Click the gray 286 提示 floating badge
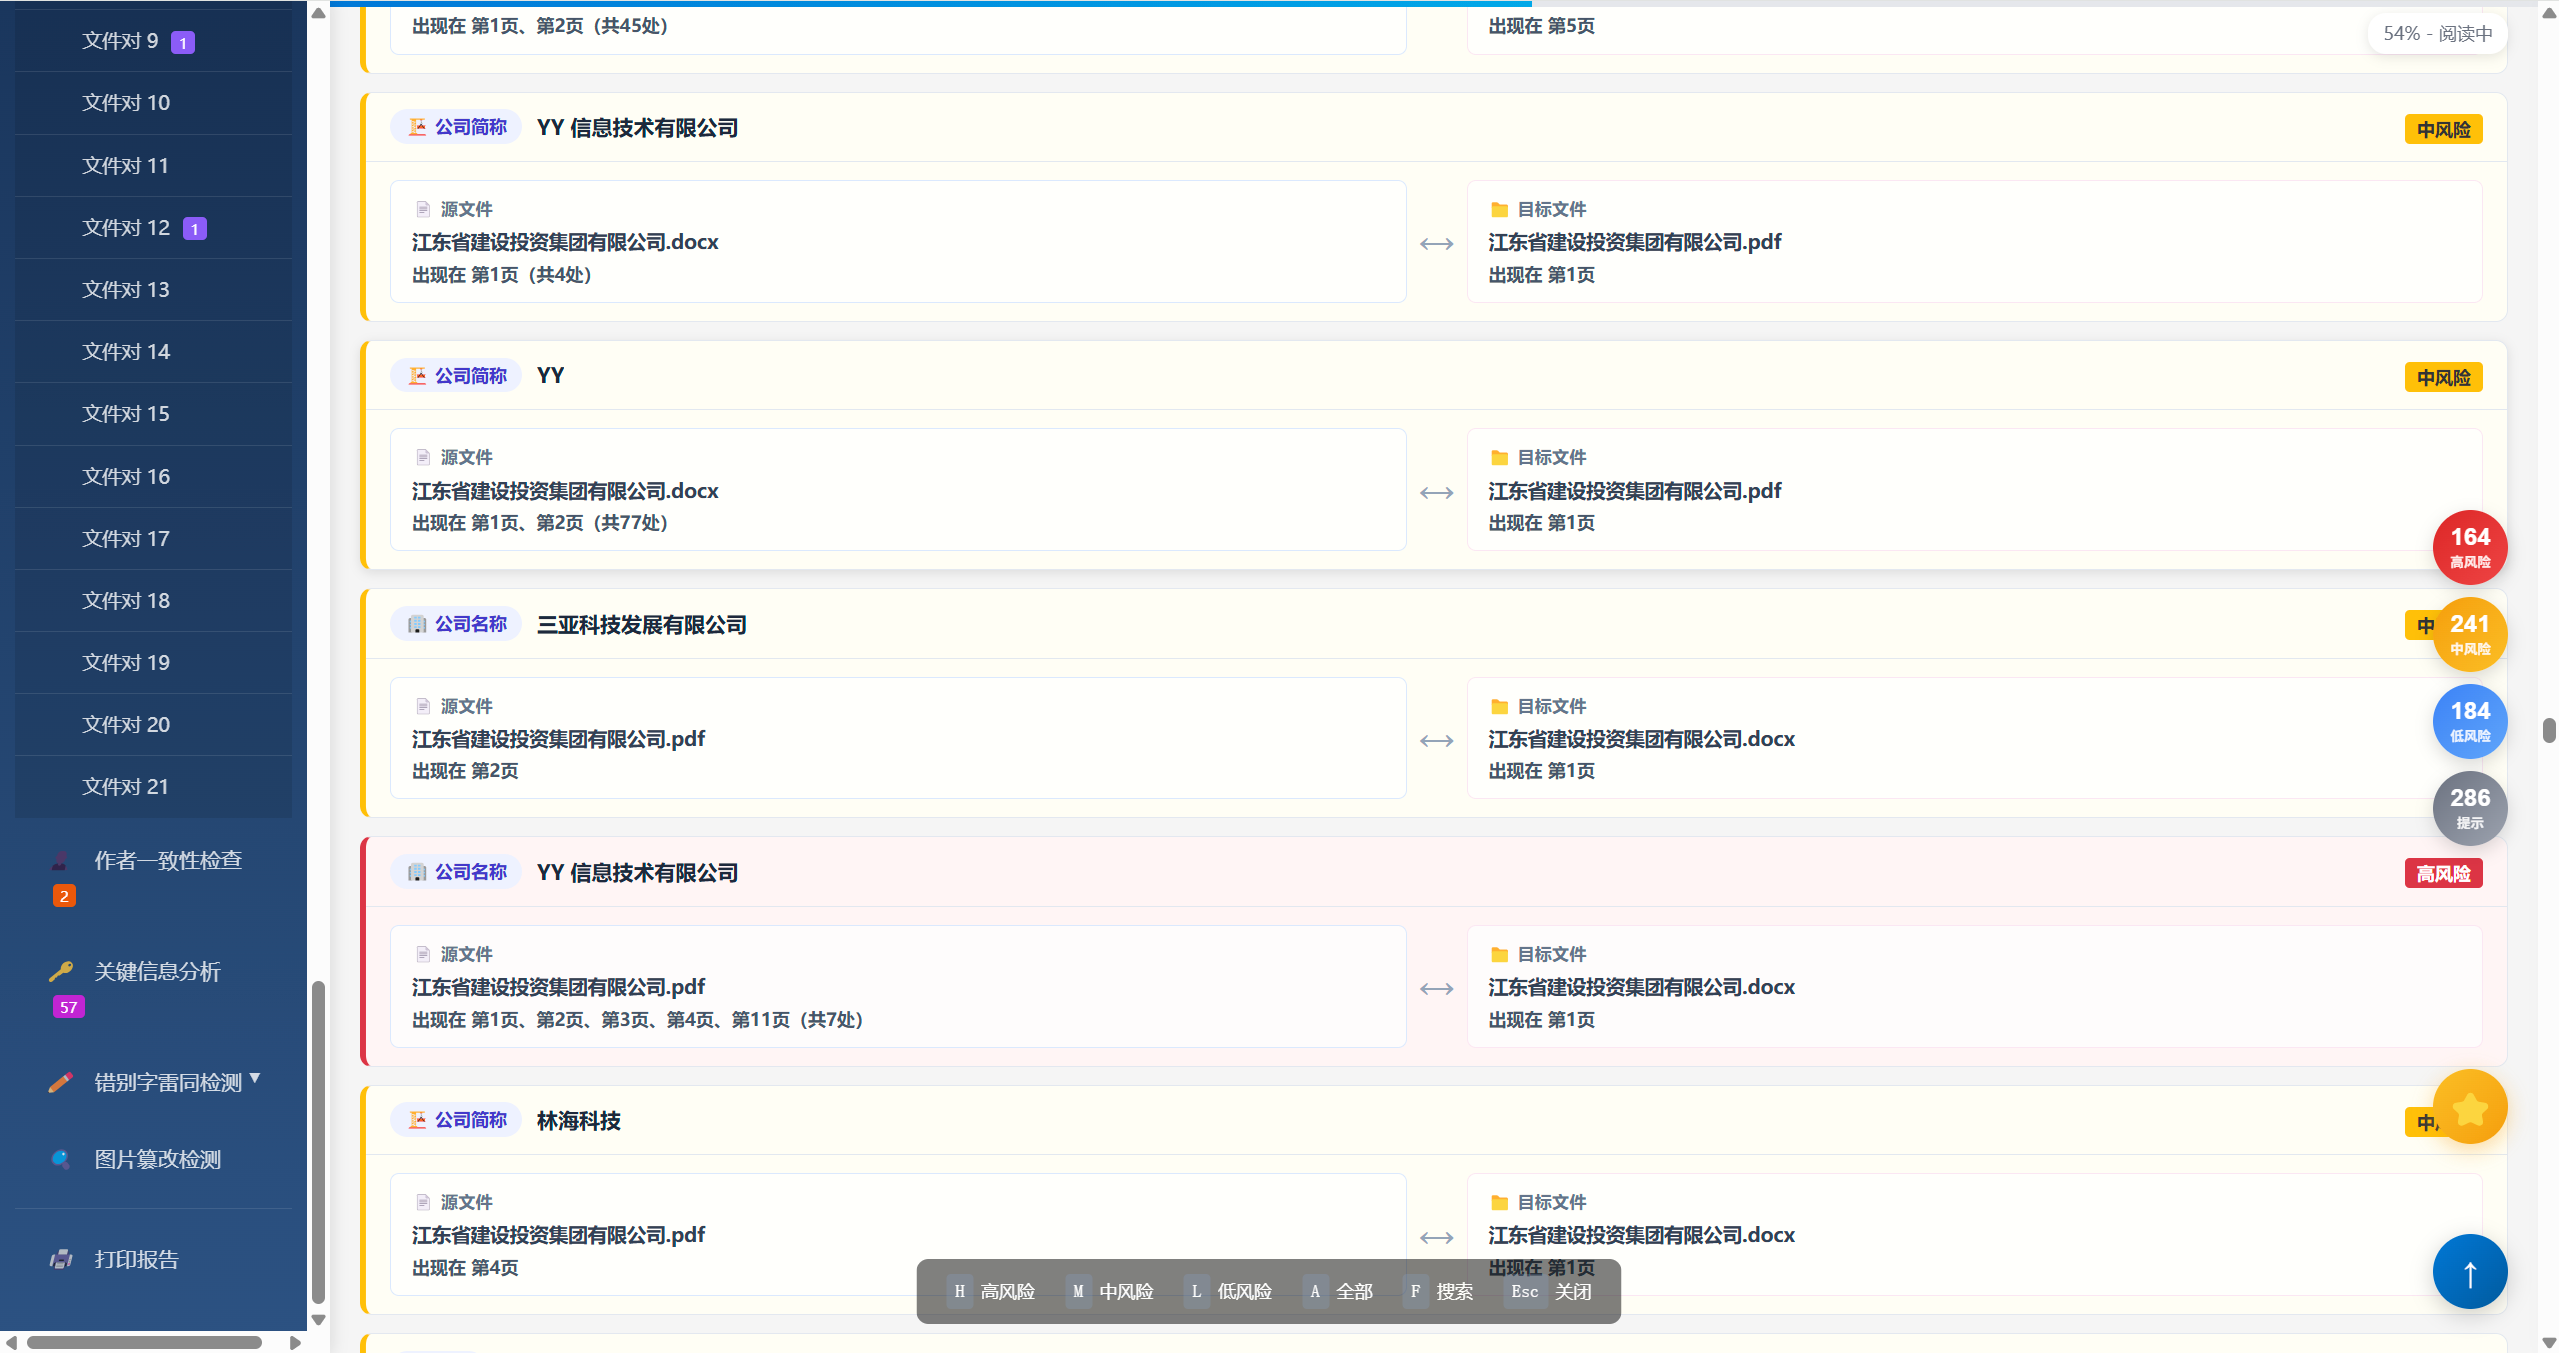The image size is (2559, 1353). [x=2469, y=808]
